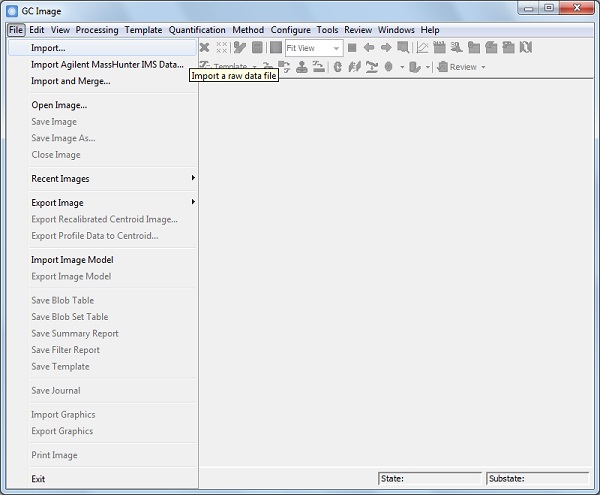Click the zoom rectangle magnifier icon
The width and height of the screenshot is (600, 495).
[403, 47]
